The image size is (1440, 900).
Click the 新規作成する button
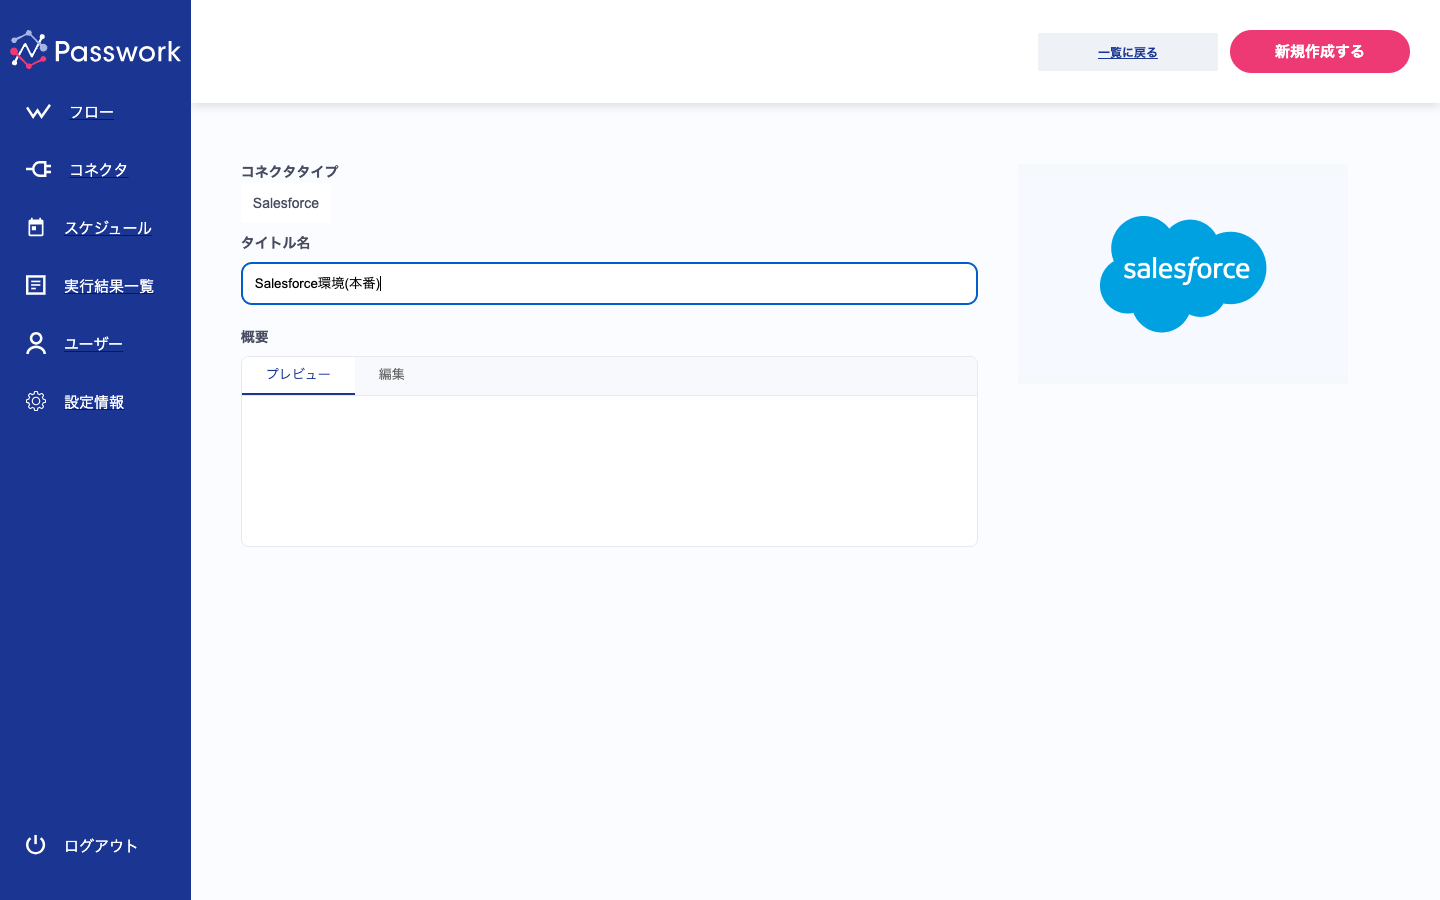(x=1320, y=51)
